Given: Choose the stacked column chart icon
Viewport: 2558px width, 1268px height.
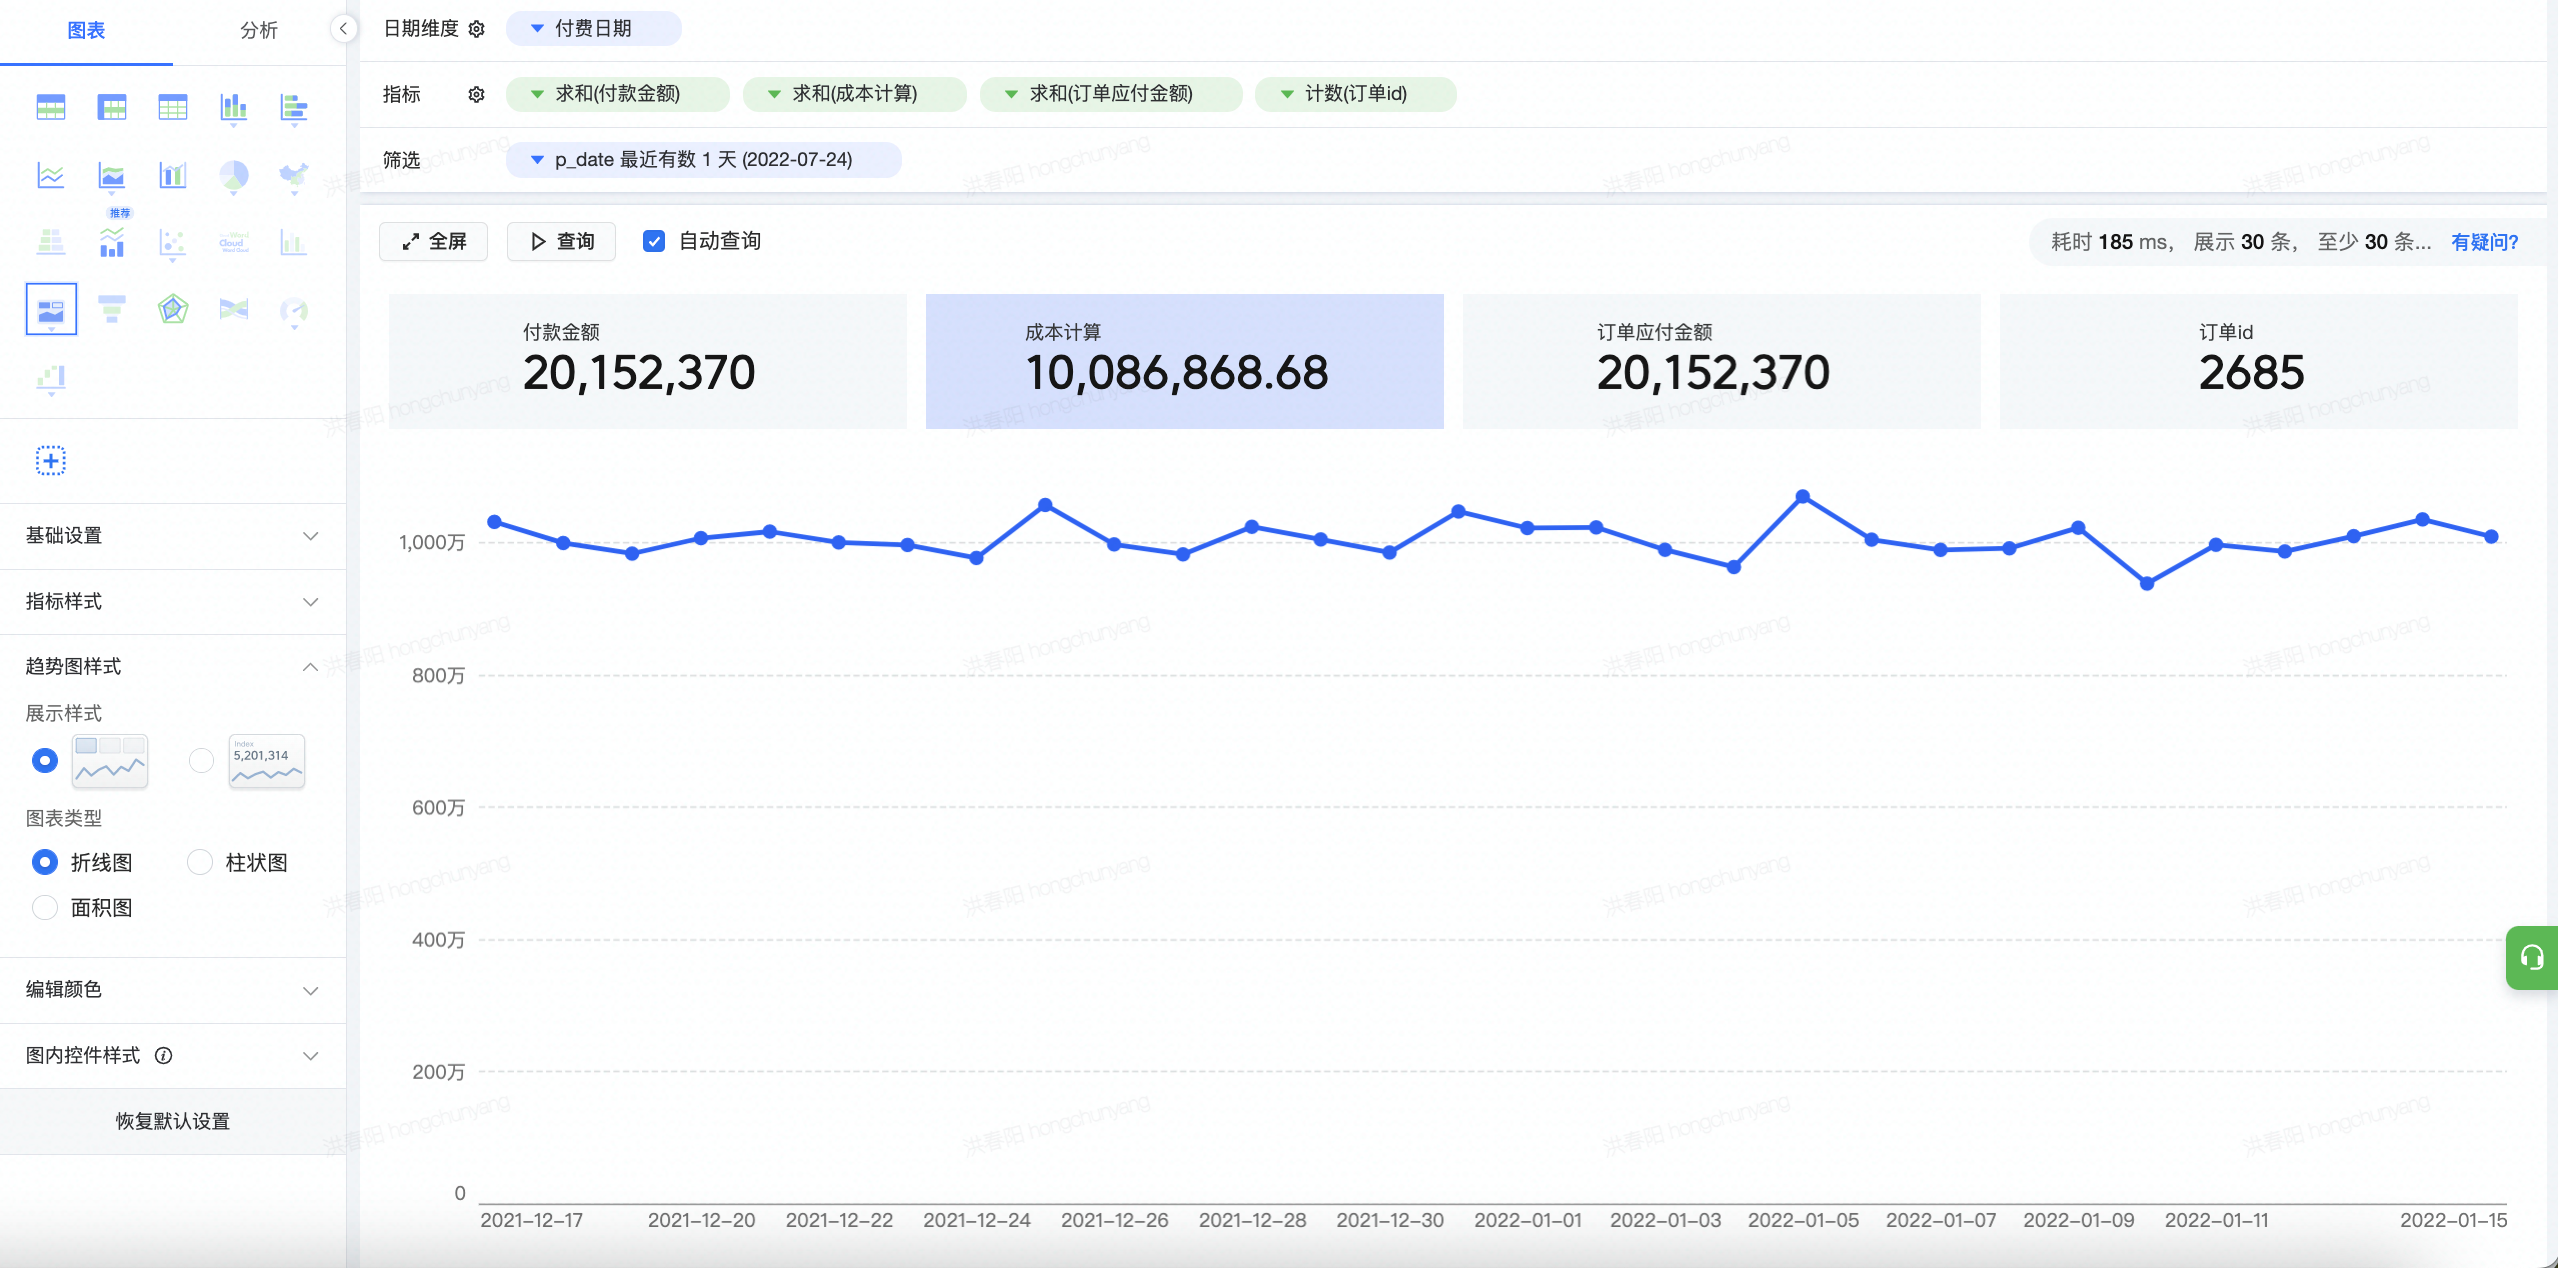Looking at the screenshot, I should (x=234, y=107).
